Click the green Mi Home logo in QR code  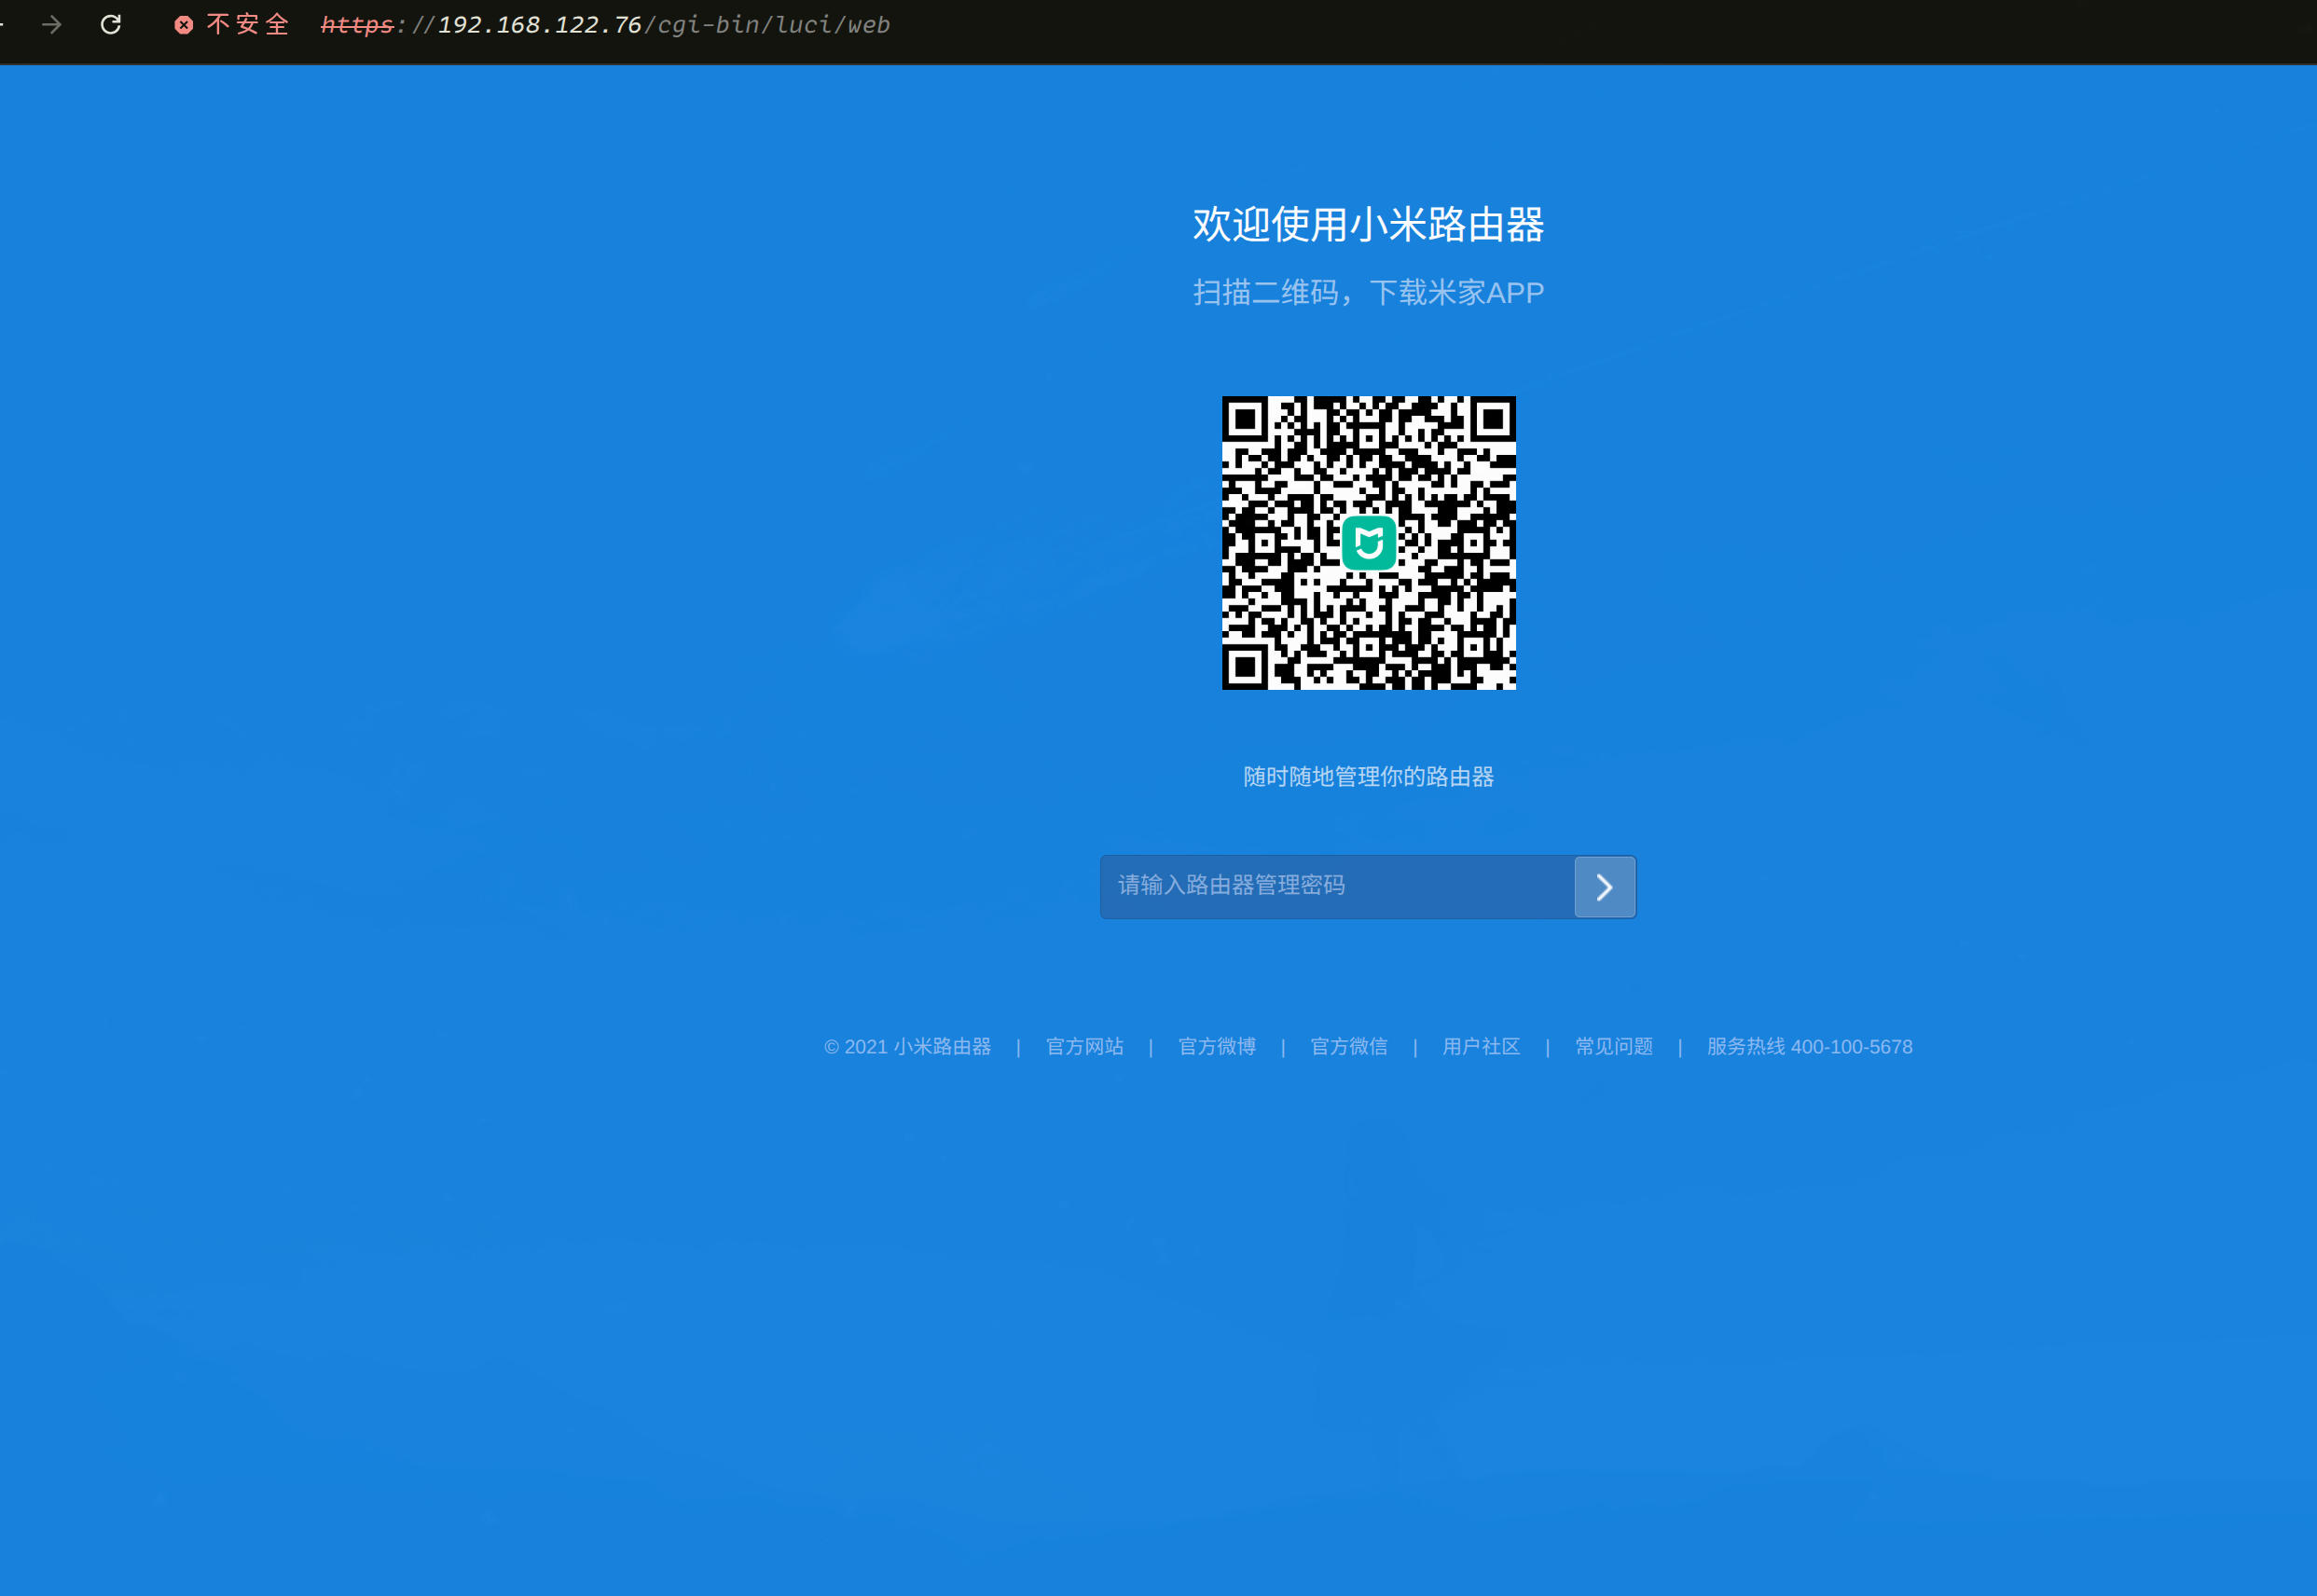1369,543
